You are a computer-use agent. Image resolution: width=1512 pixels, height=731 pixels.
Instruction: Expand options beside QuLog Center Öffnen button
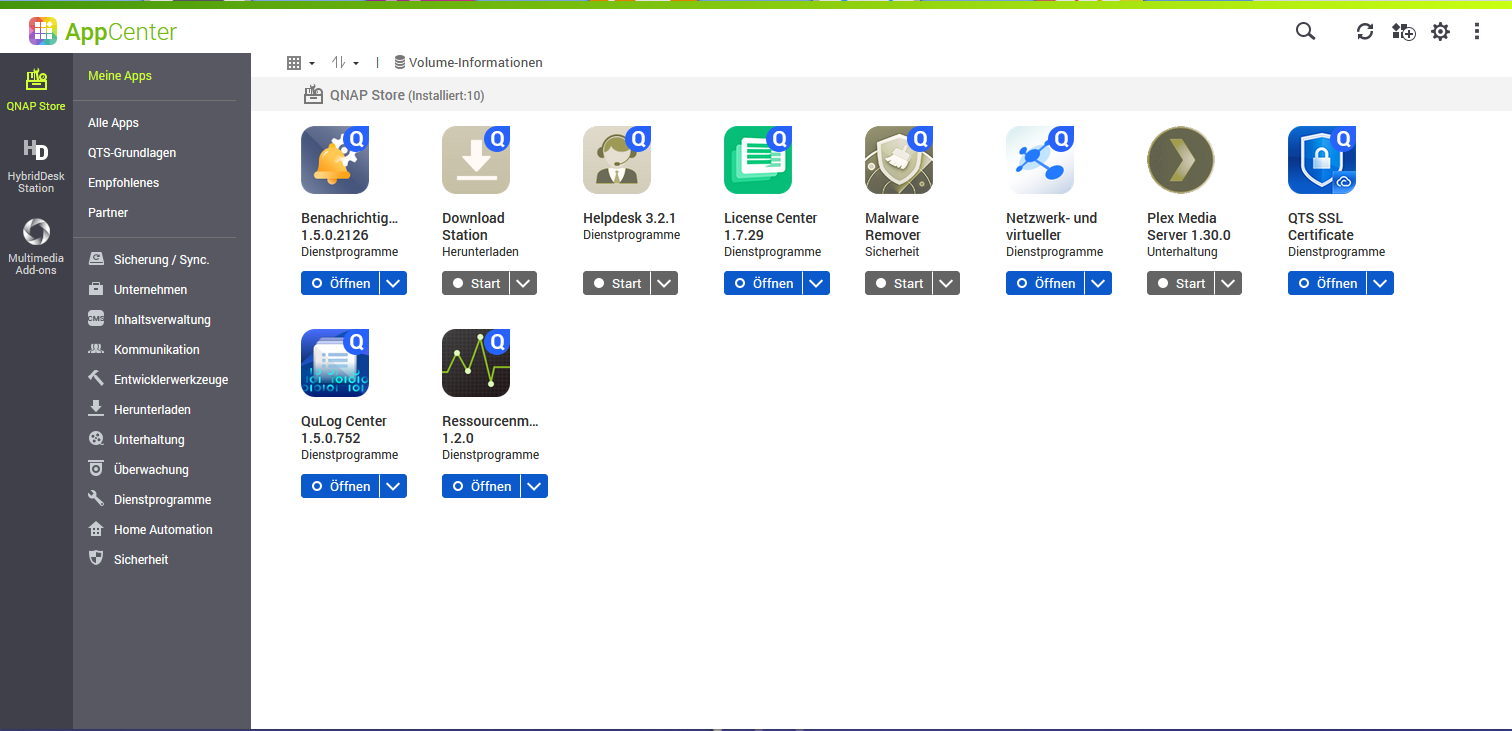click(x=393, y=486)
